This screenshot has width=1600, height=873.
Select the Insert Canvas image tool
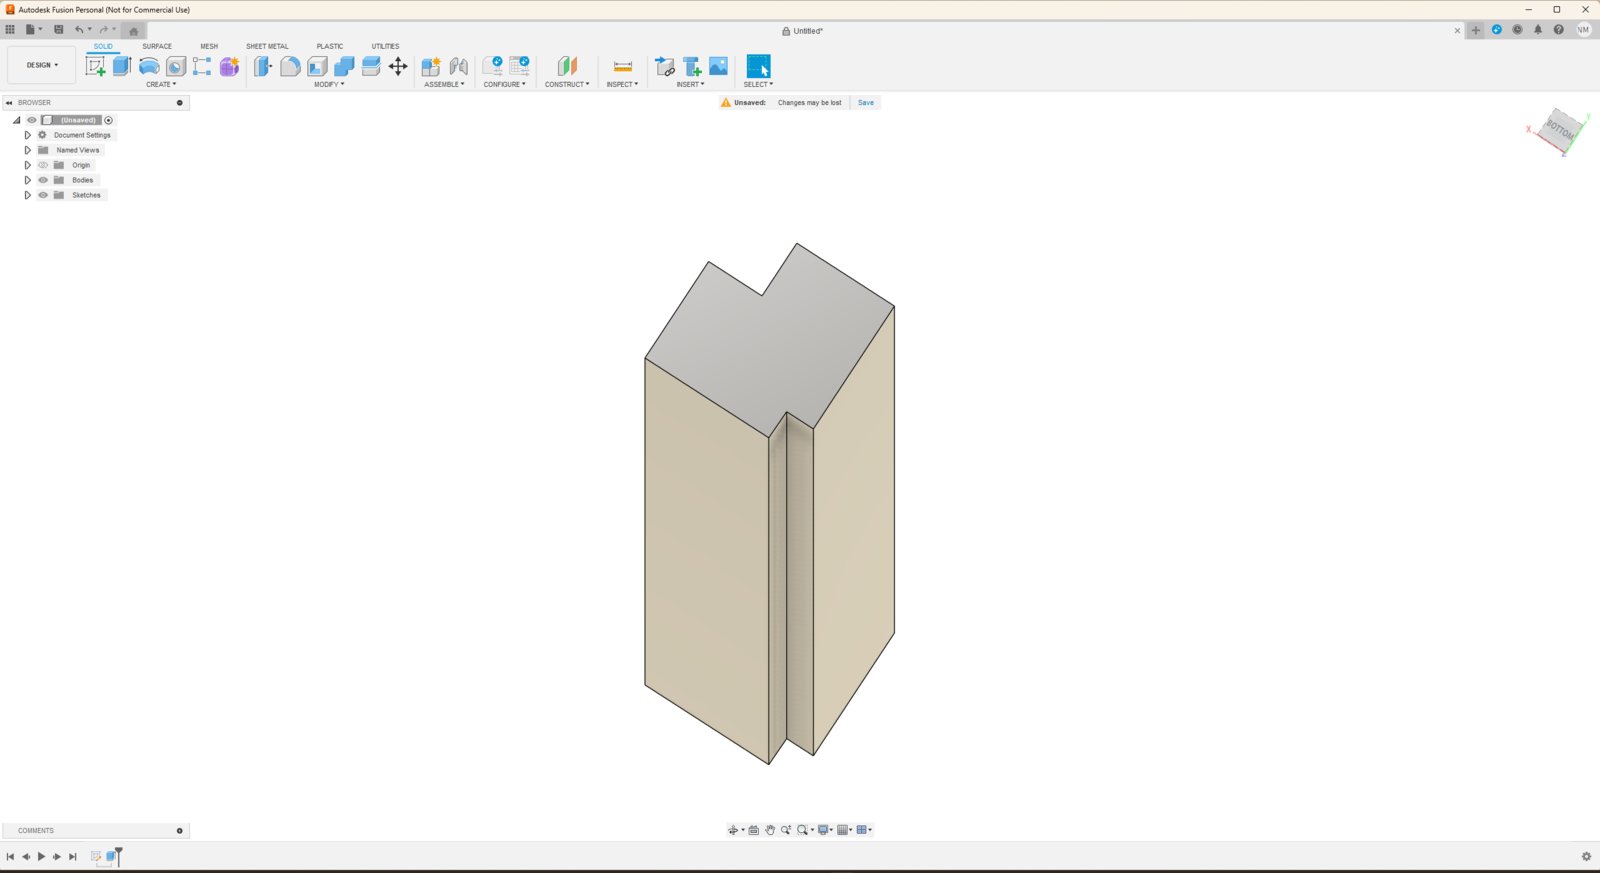click(x=718, y=66)
